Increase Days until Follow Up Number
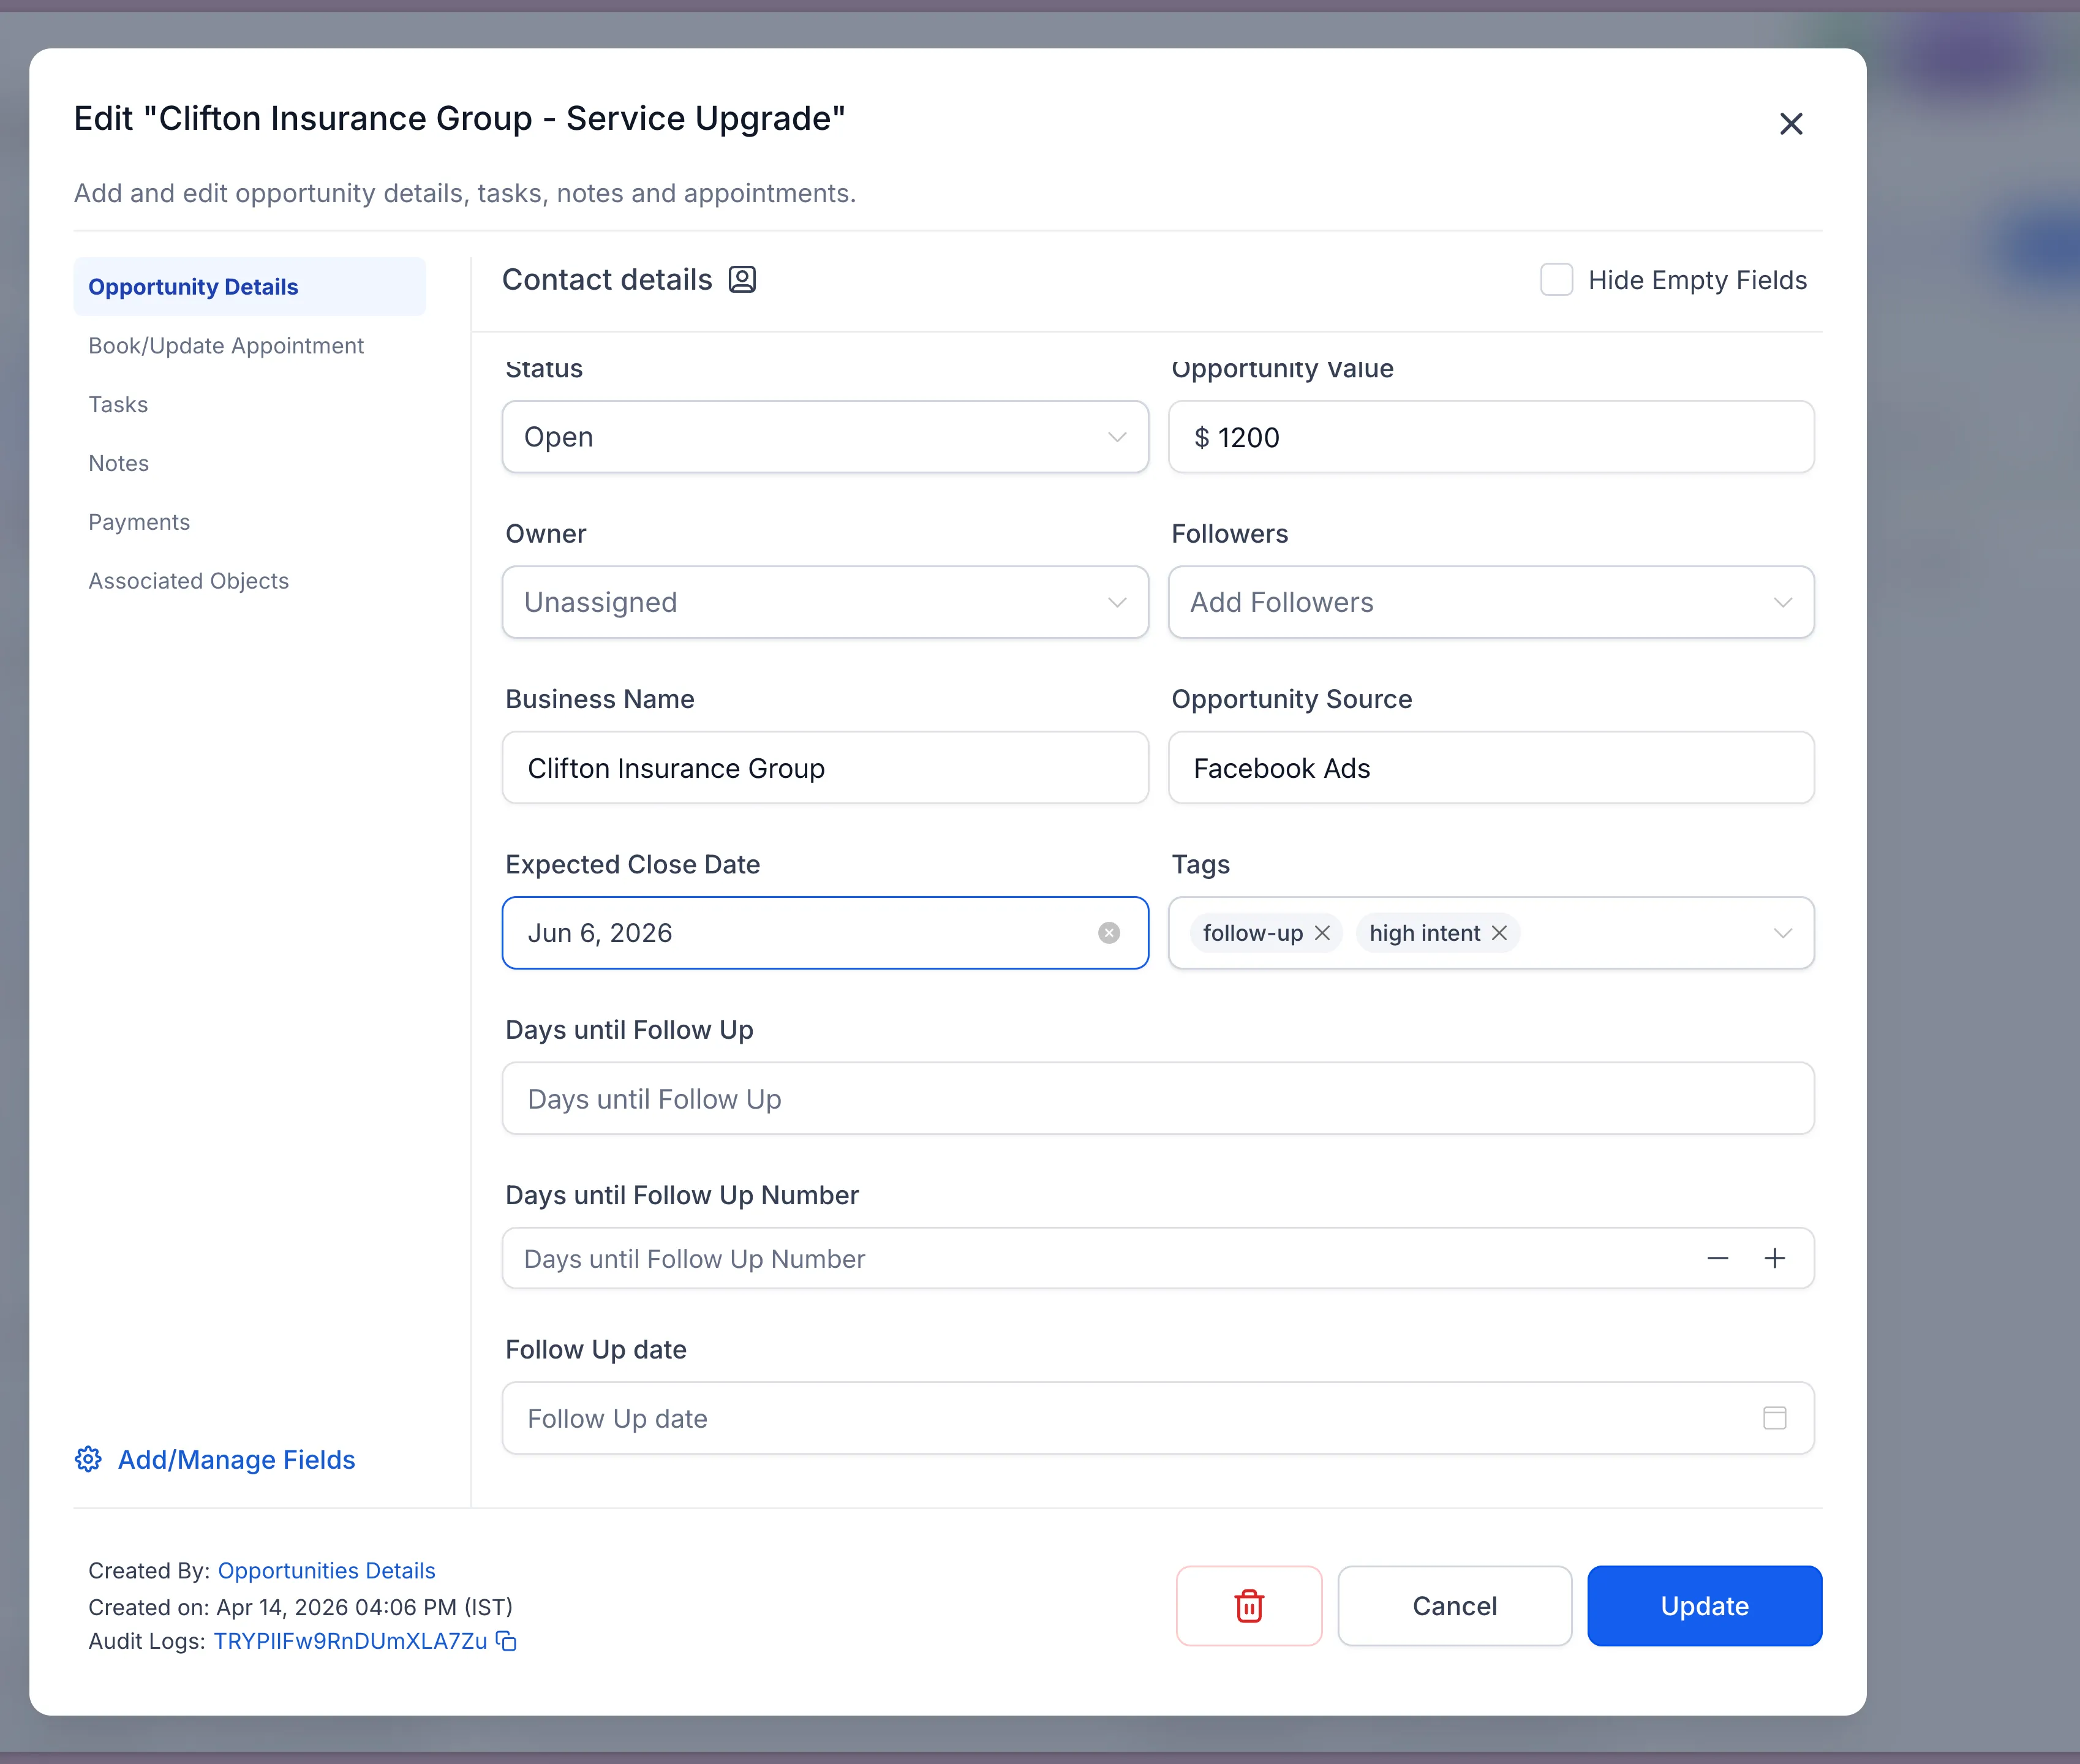Viewport: 2080px width, 1764px height. click(x=1774, y=1259)
